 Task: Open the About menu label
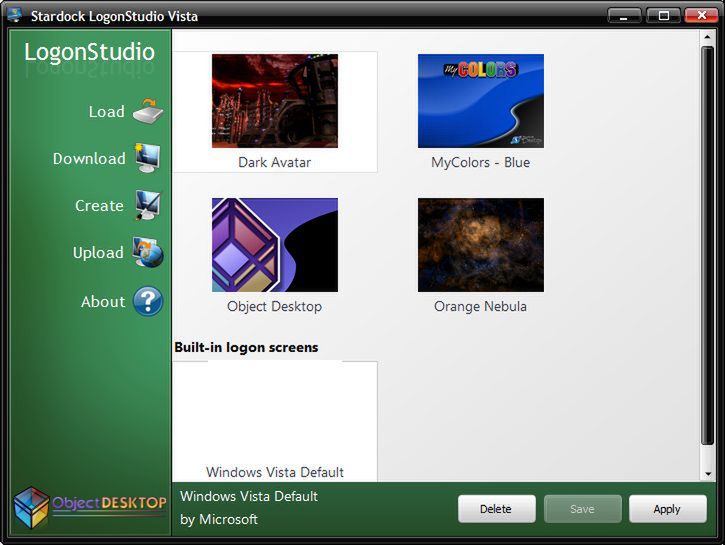coord(103,302)
